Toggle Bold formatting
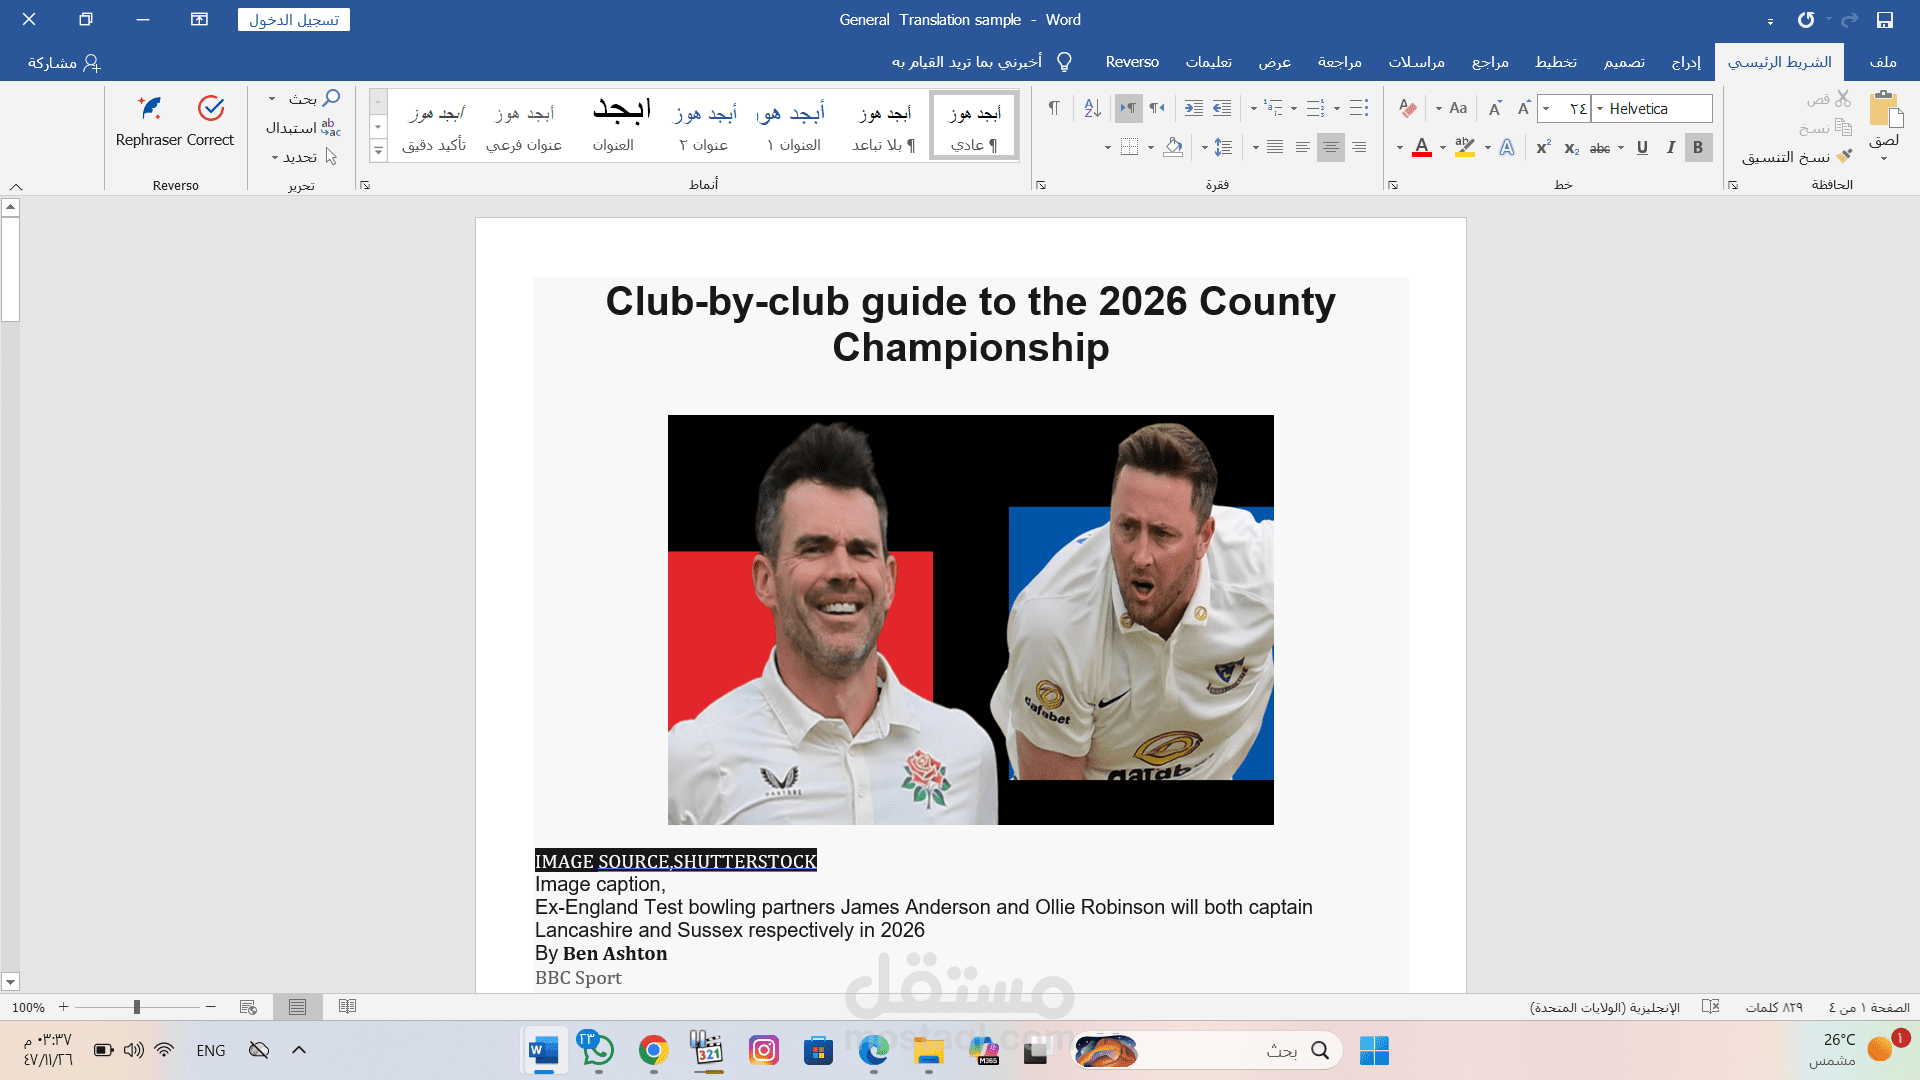This screenshot has height=1080, width=1920. click(1698, 148)
